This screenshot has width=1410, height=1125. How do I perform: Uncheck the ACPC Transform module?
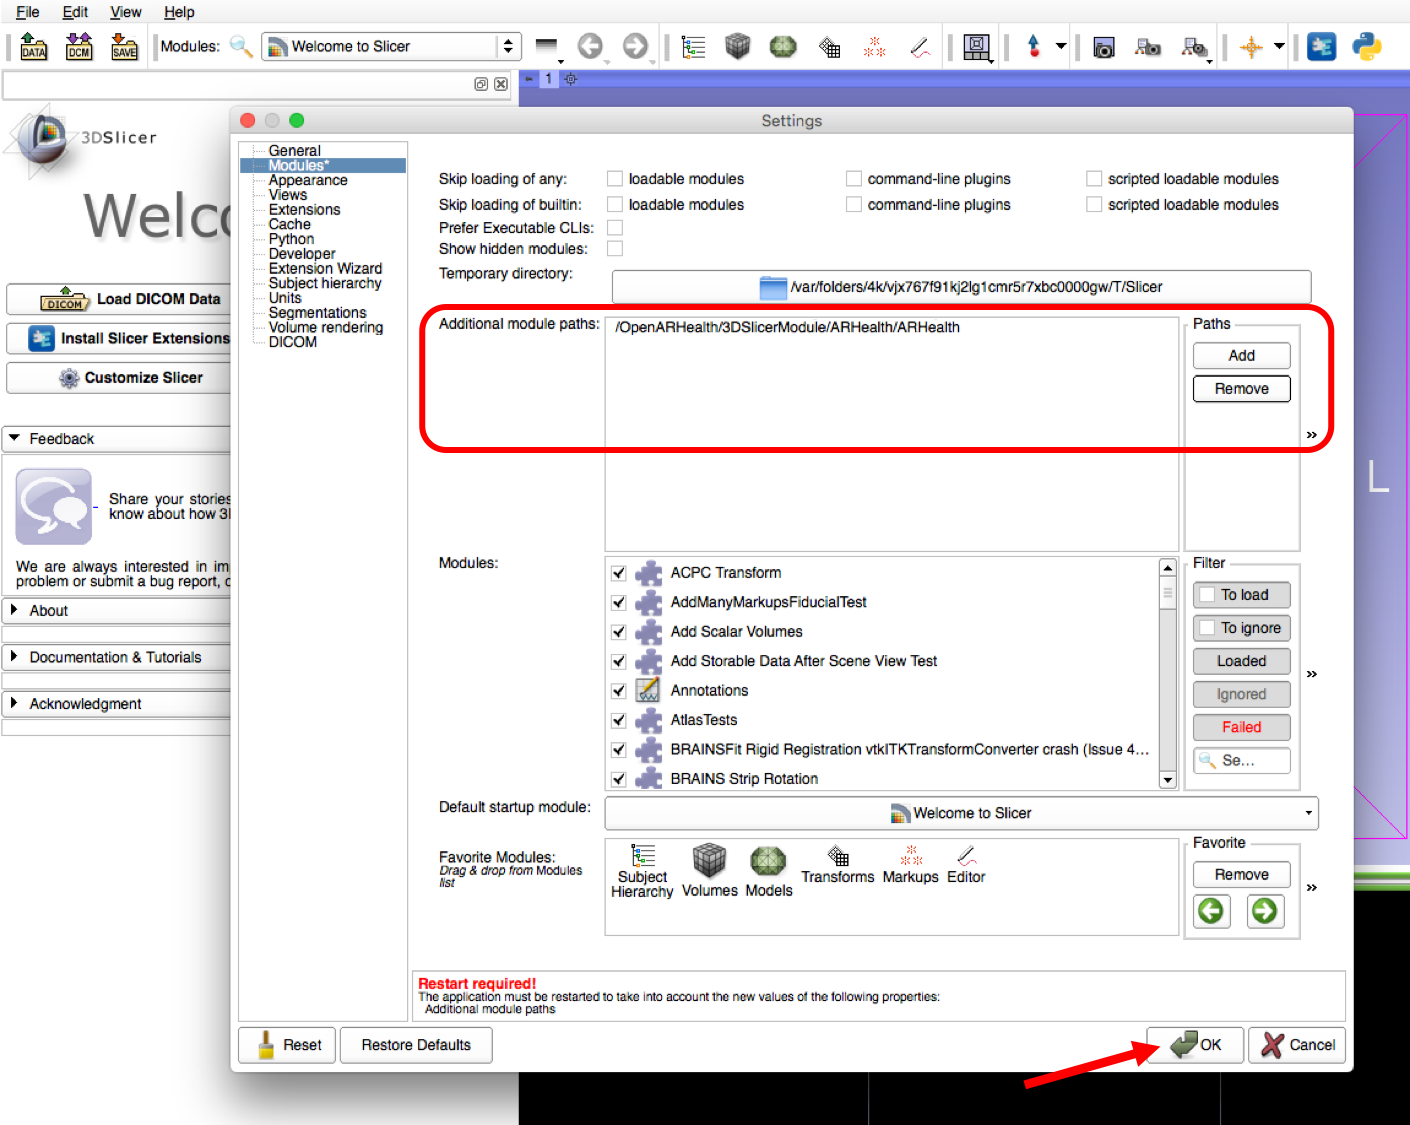(619, 573)
